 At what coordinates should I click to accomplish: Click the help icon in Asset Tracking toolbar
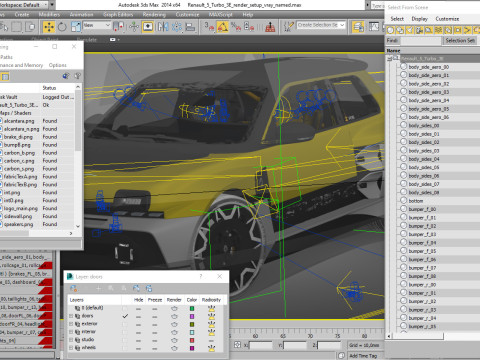(78, 76)
